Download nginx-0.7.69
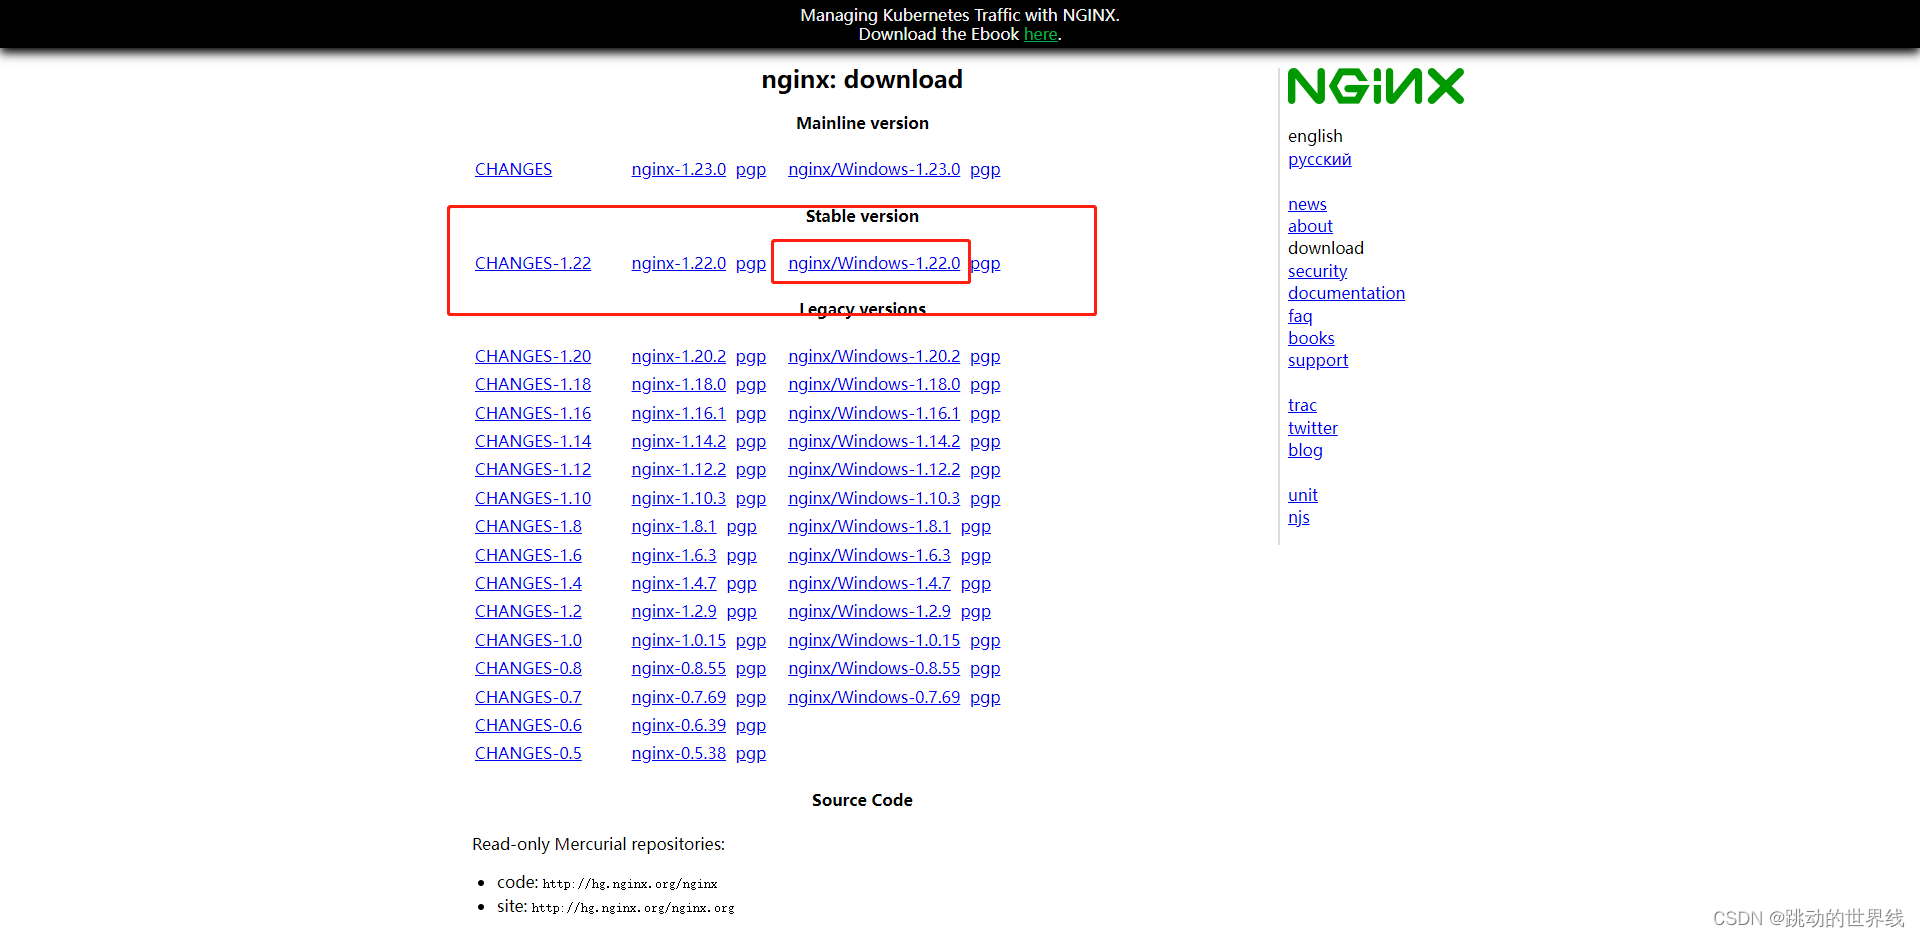The image size is (1920, 937). pos(678,697)
